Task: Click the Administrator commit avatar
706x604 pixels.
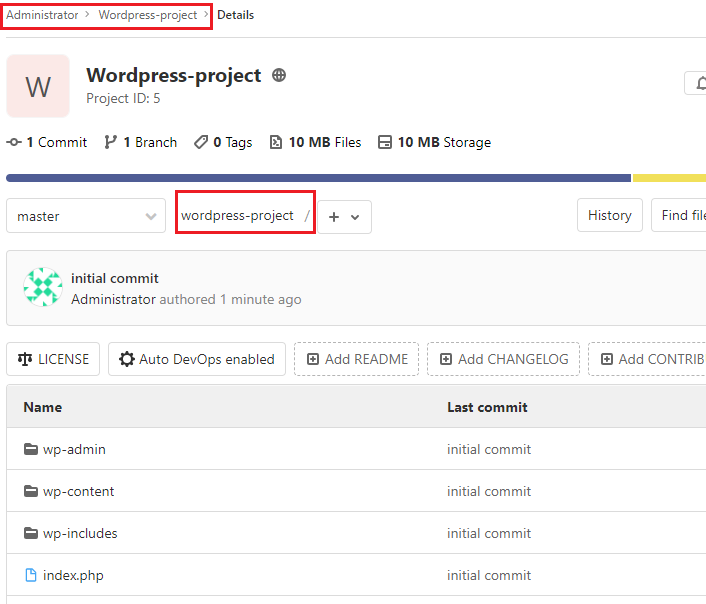Action: click(x=43, y=287)
